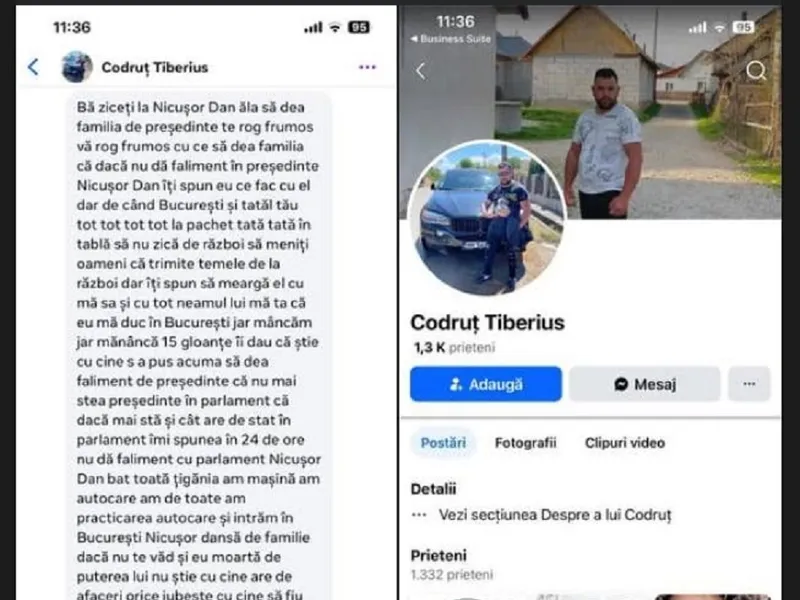Viewport: 800px width, 600px height.
Task: Open the round profile picture with the car
Action: point(486,218)
